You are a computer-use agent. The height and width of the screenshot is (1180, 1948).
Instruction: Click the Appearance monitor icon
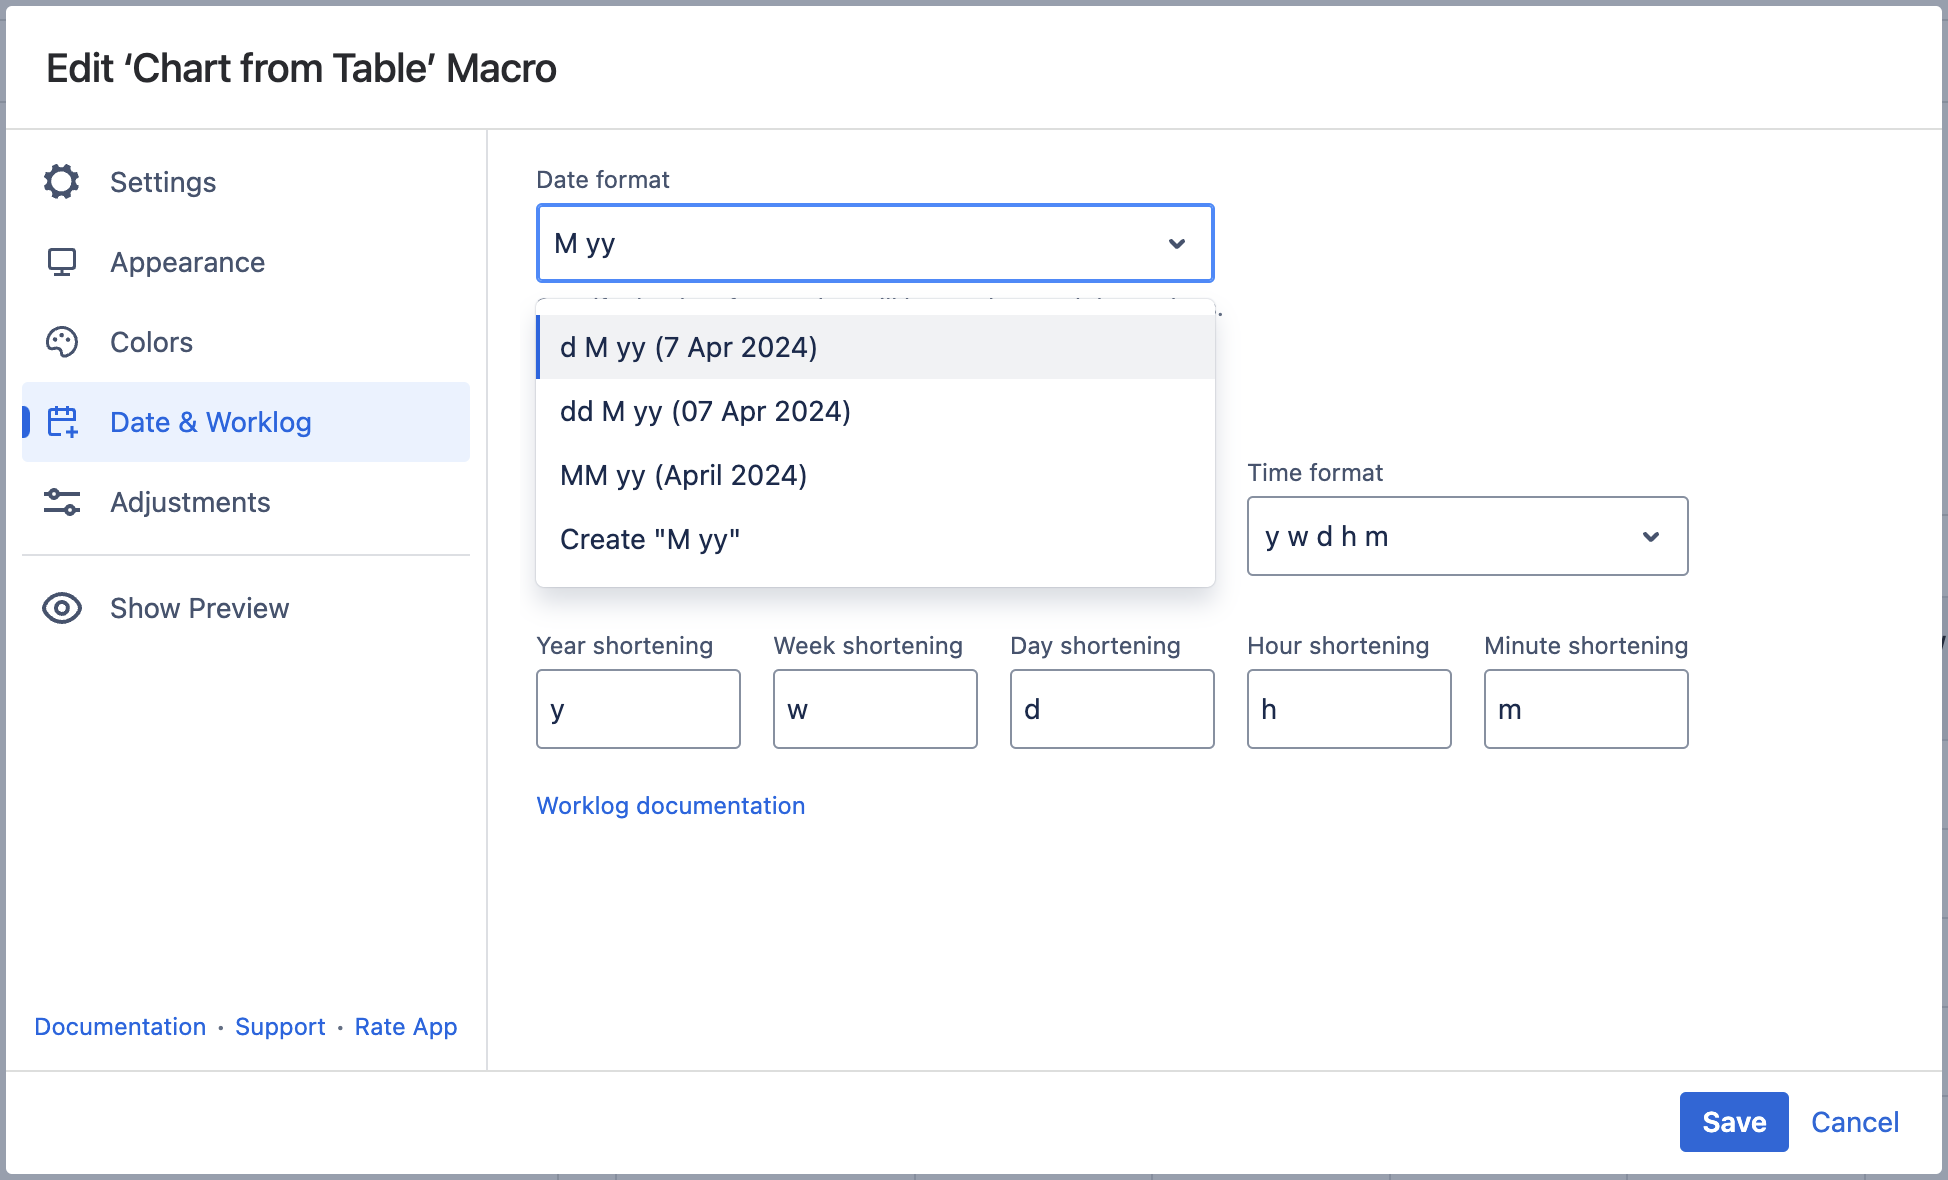point(61,262)
